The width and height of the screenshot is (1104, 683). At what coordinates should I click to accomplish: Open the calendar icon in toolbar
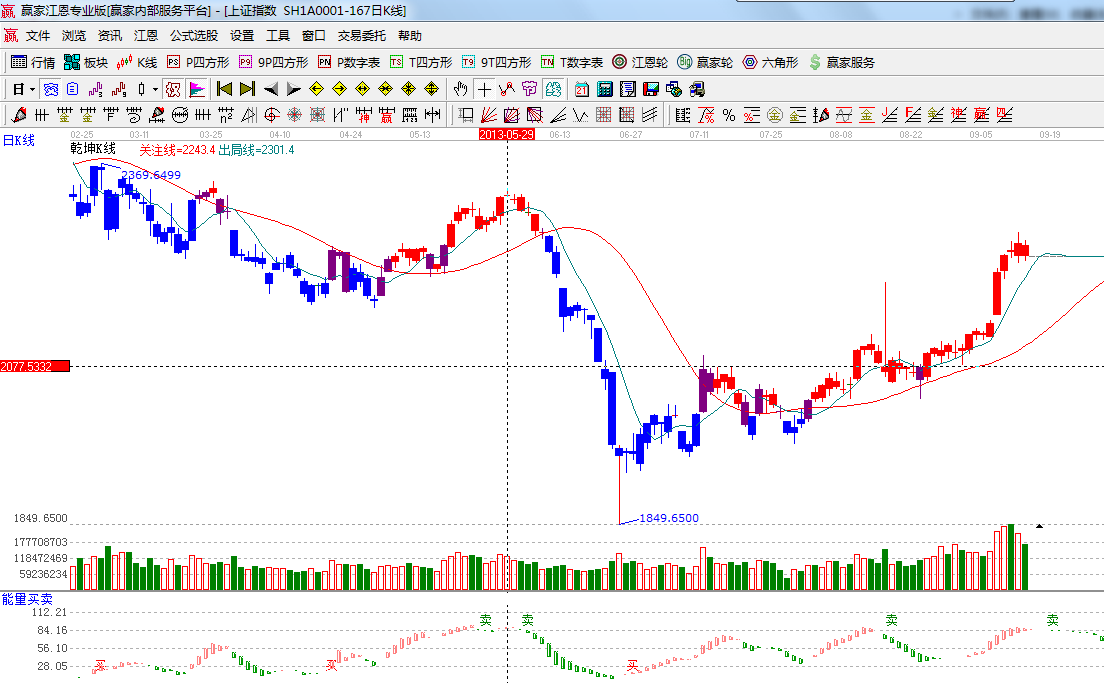point(581,89)
